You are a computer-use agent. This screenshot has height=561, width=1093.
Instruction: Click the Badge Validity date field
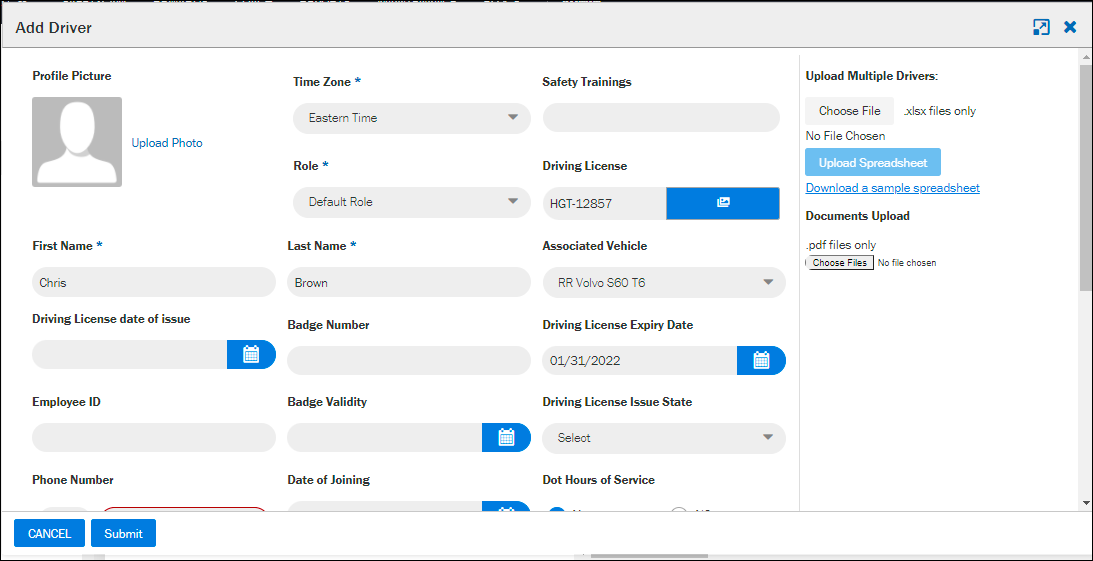tap(385, 437)
